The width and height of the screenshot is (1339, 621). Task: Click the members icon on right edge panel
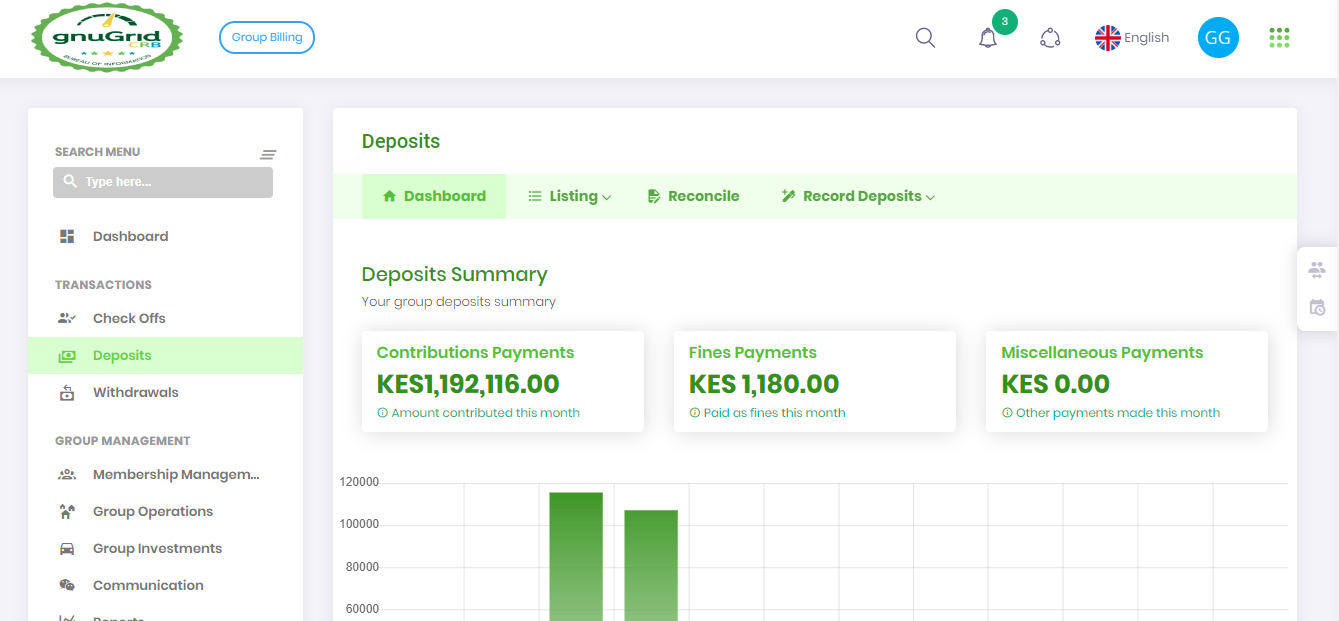pyautogui.click(x=1316, y=270)
